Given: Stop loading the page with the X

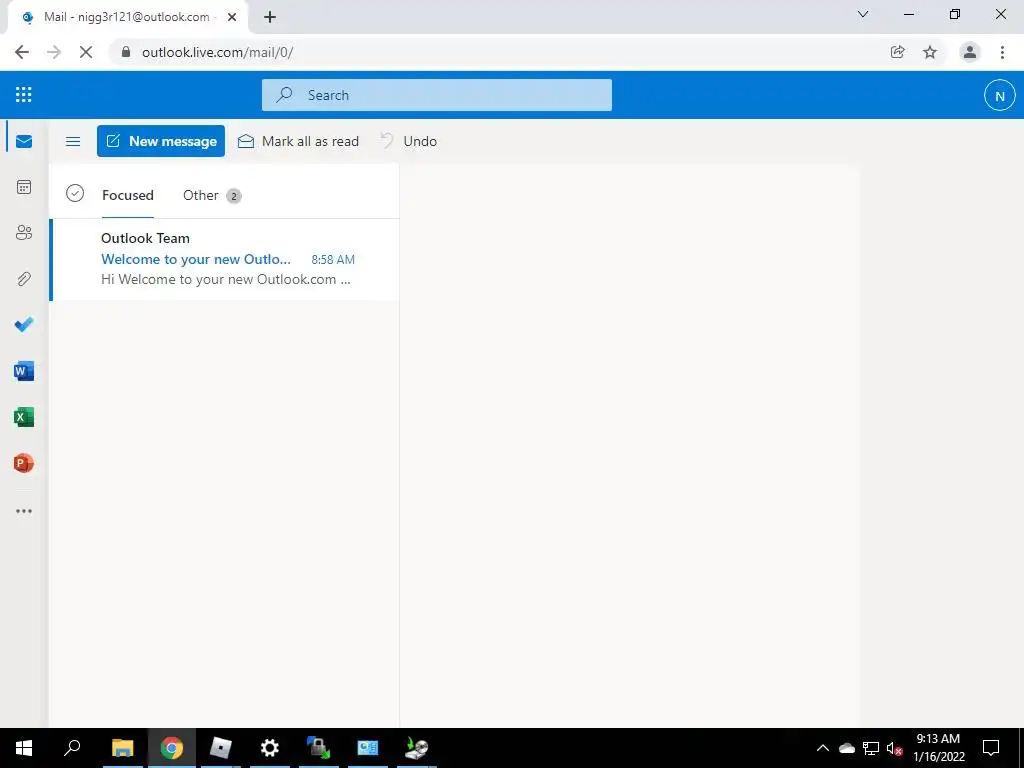Looking at the screenshot, I should tap(86, 52).
